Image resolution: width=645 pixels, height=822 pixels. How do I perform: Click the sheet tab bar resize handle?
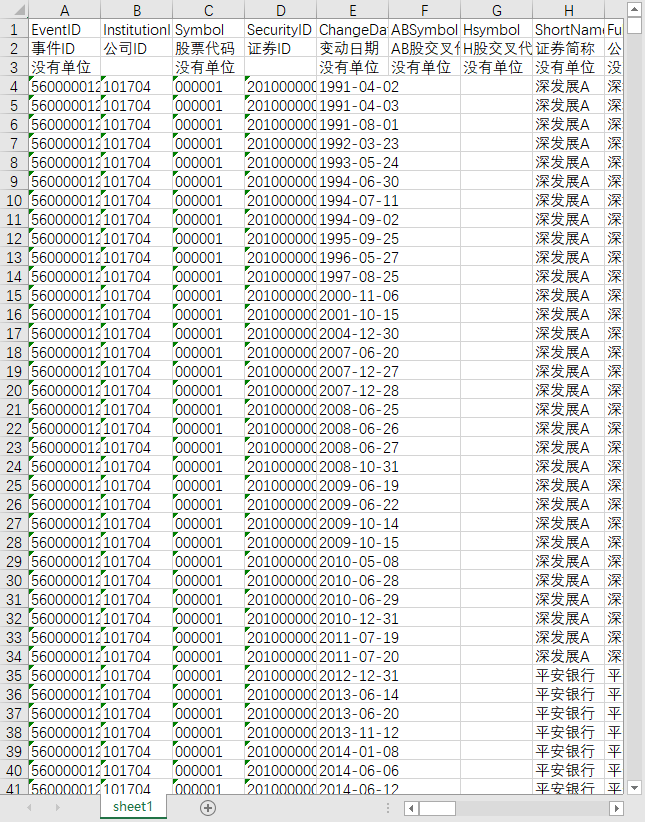(388, 808)
